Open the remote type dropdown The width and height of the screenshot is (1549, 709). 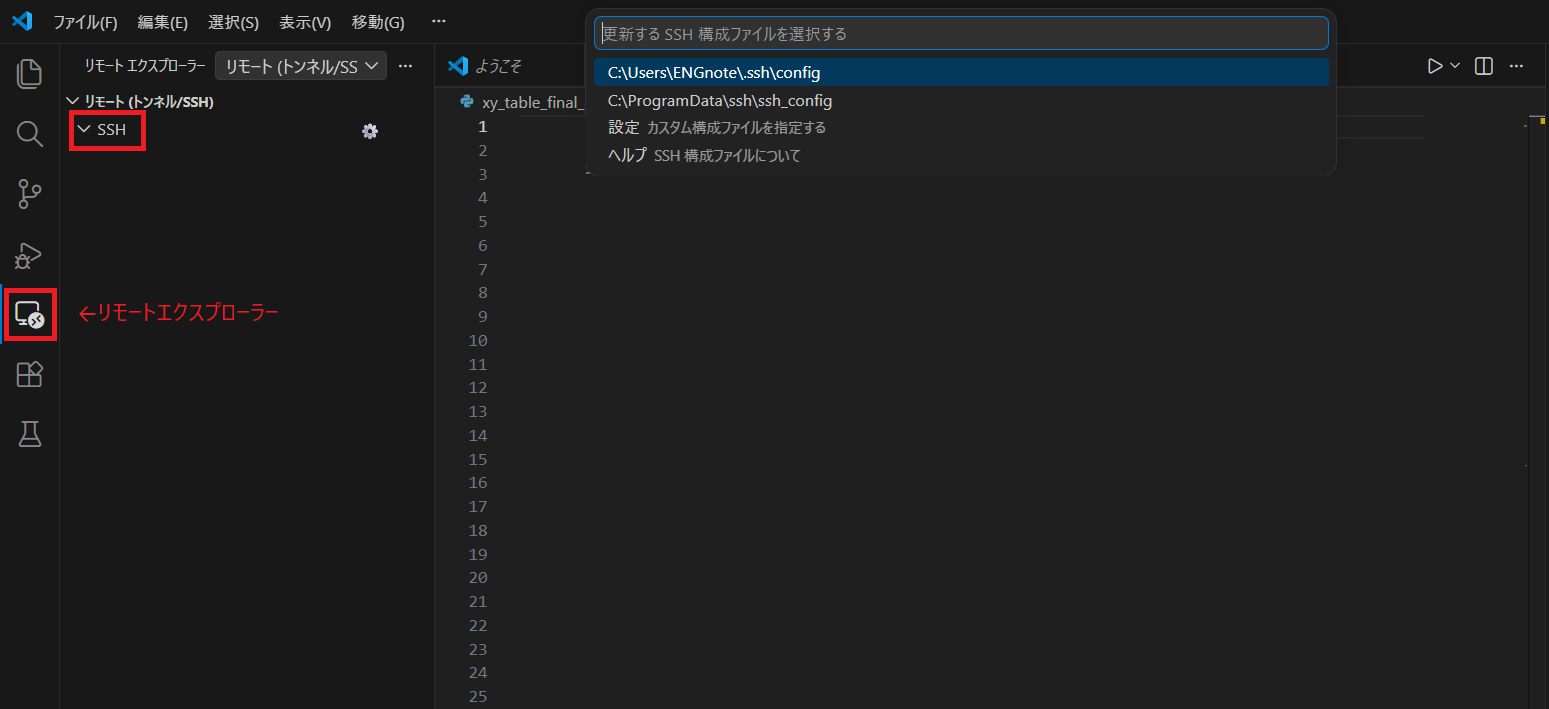pyautogui.click(x=301, y=66)
